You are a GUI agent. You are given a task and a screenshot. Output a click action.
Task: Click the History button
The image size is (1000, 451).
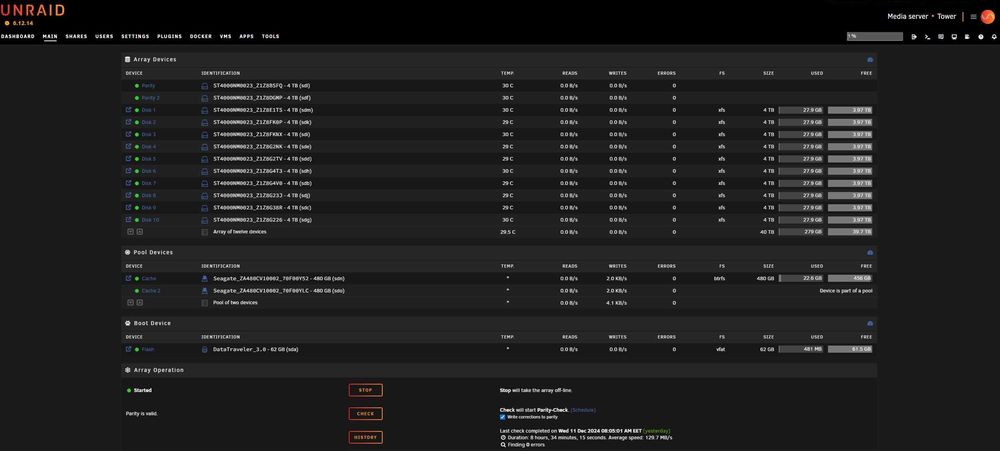click(365, 438)
